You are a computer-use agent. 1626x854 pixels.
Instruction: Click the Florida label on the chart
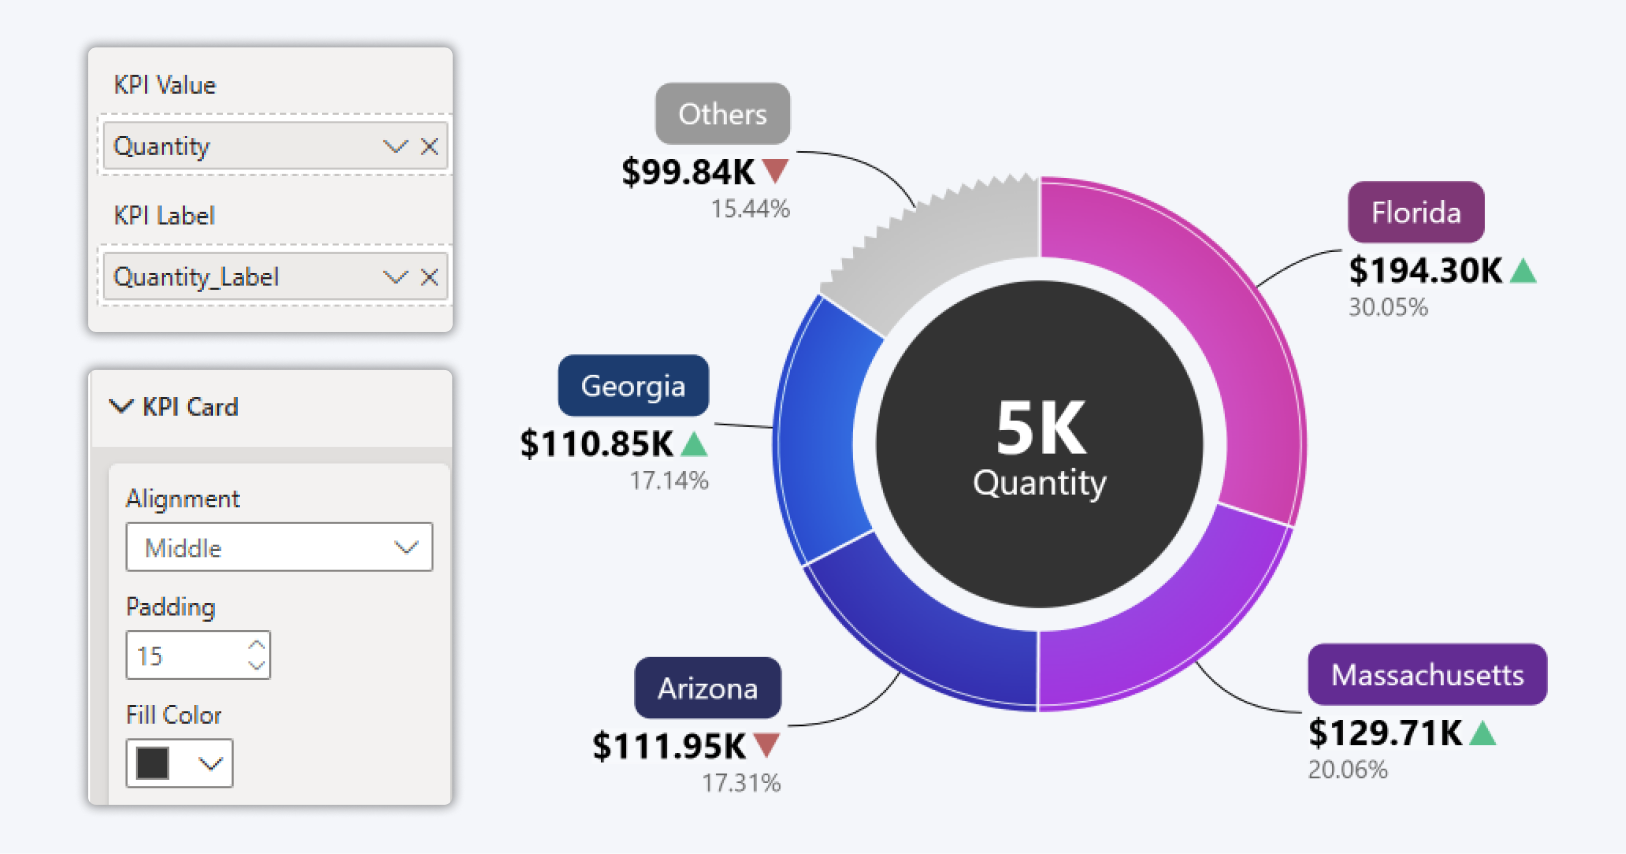(x=1415, y=212)
